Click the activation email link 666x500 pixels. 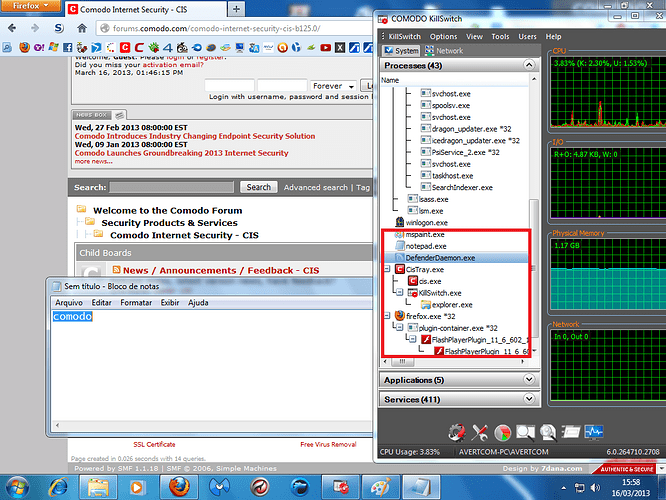click(x=173, y=65)
